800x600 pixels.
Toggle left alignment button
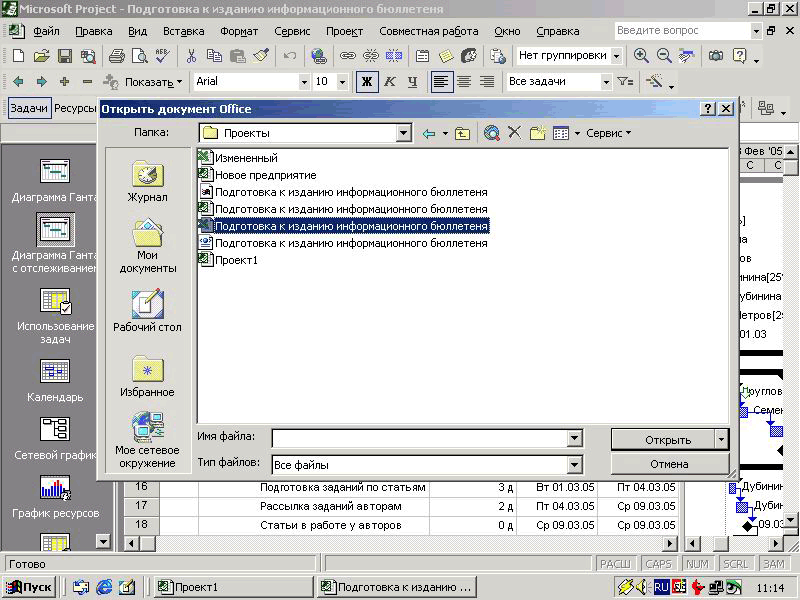click(x=441, y=82)
